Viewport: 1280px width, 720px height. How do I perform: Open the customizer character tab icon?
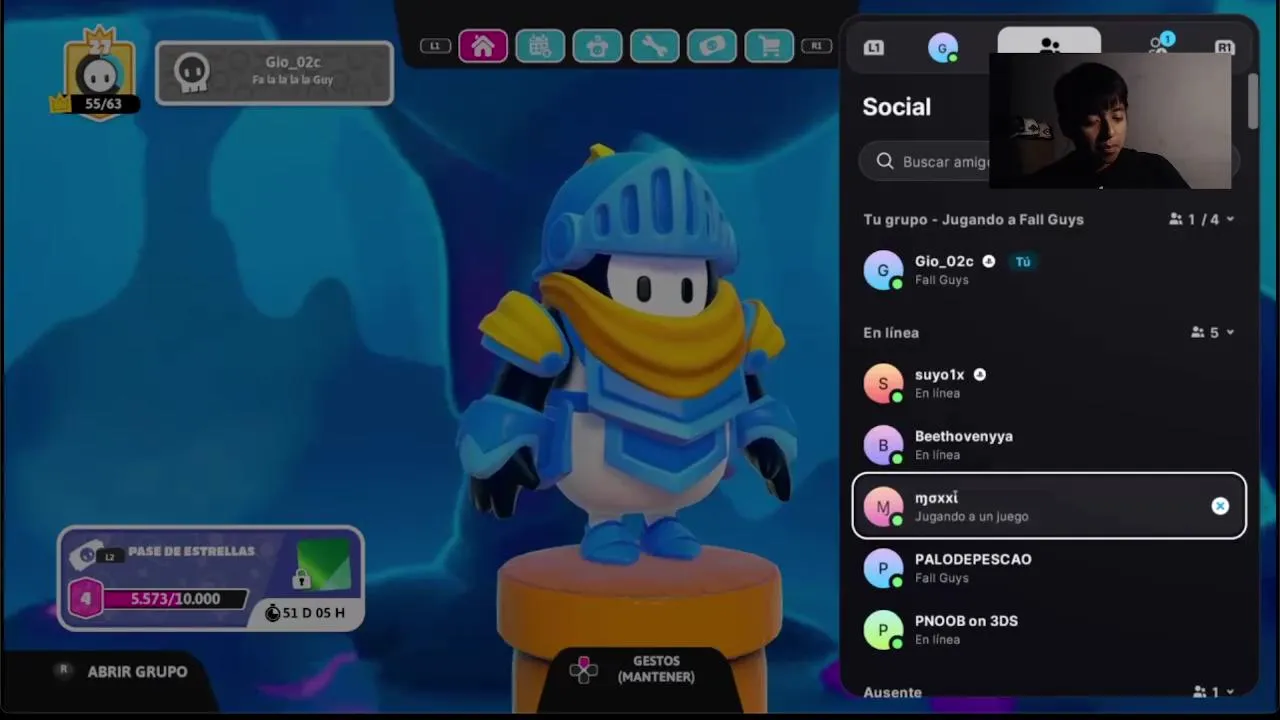pyautogui.click(x=597, y=46)
